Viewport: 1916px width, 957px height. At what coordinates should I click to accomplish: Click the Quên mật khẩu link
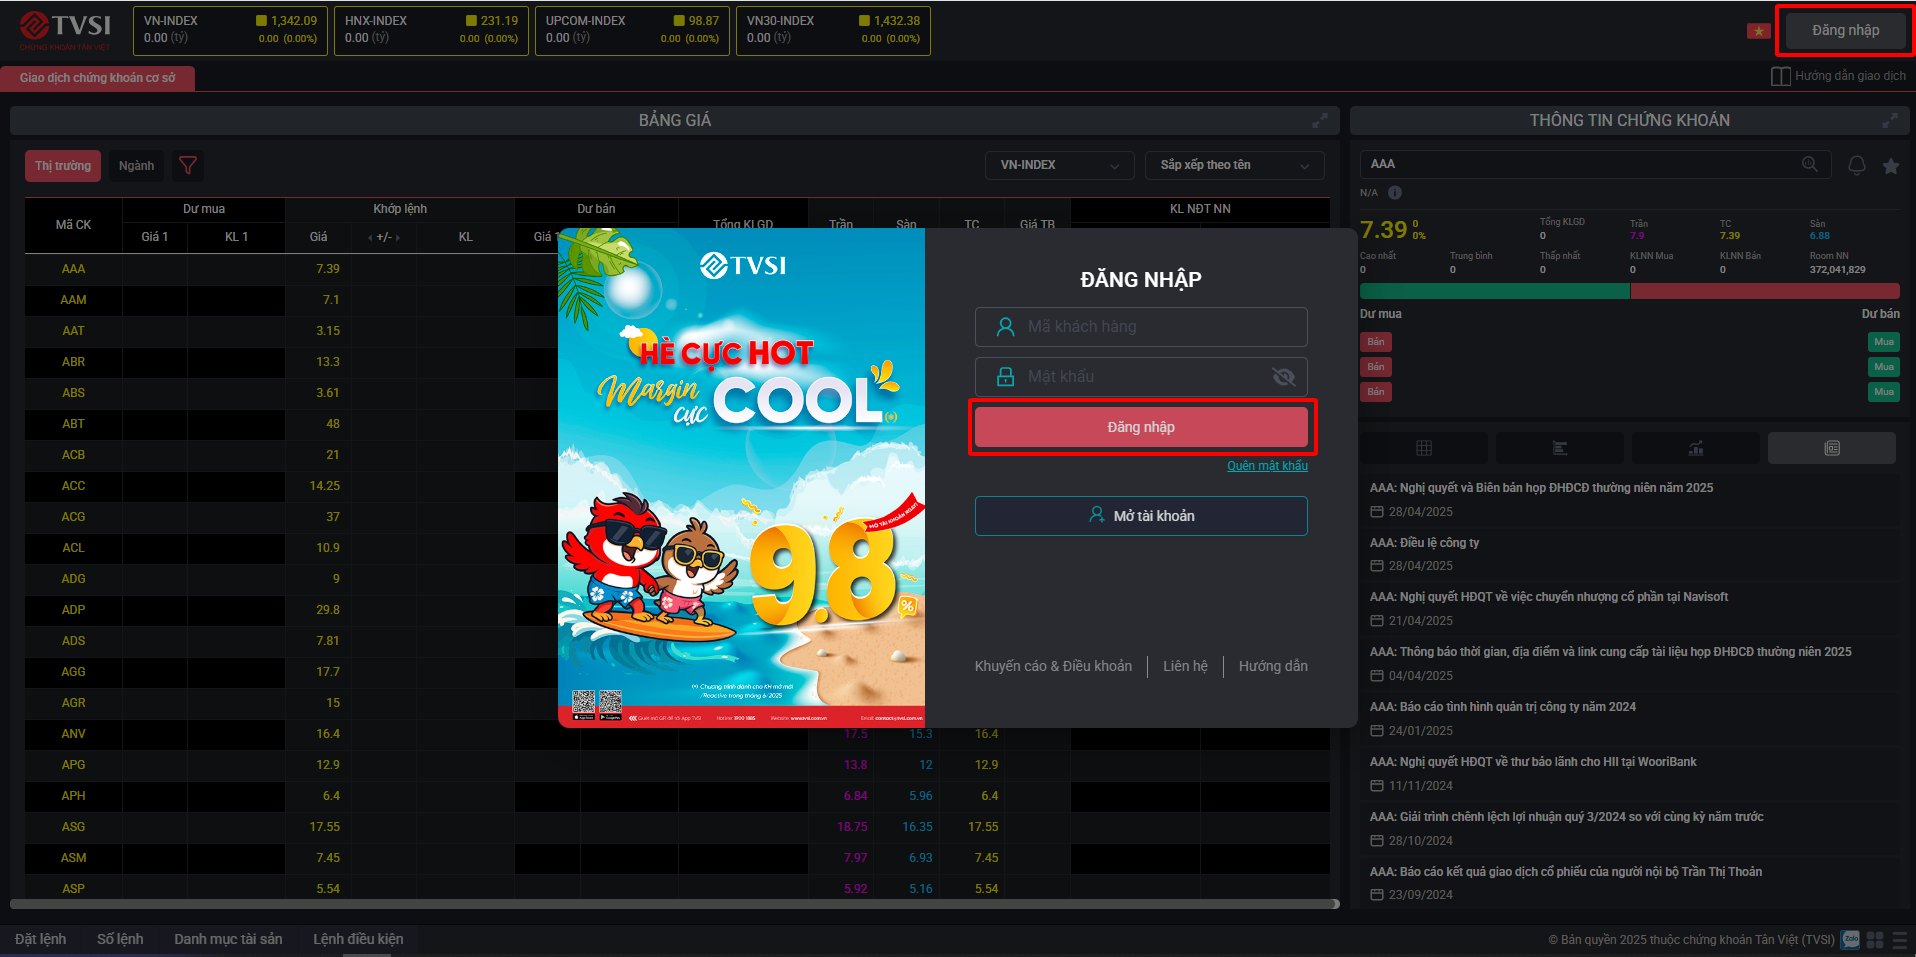click(x=1267, y=466)
